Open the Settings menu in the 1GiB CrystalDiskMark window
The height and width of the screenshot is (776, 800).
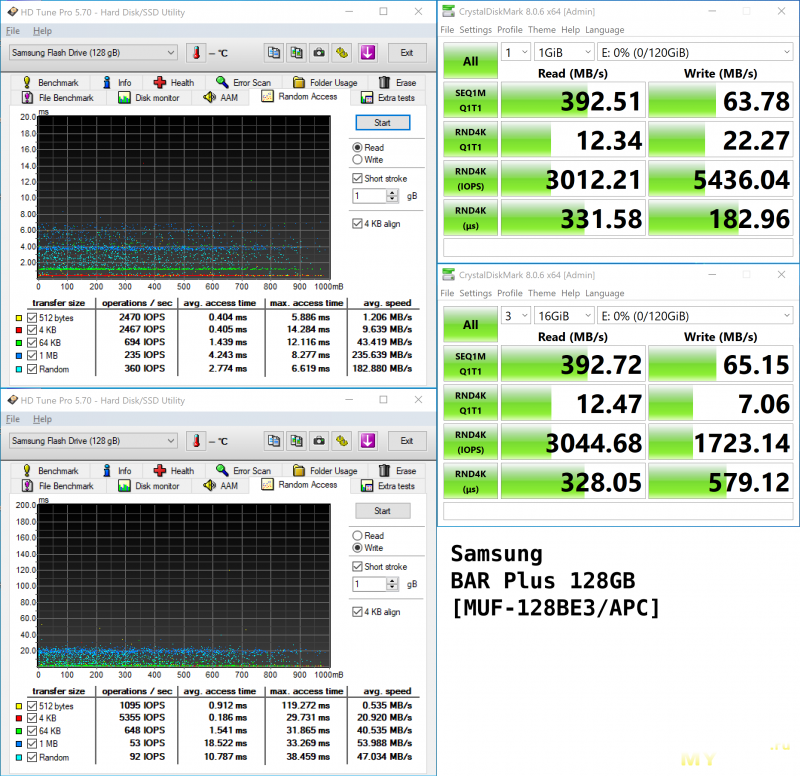point(476,30)
